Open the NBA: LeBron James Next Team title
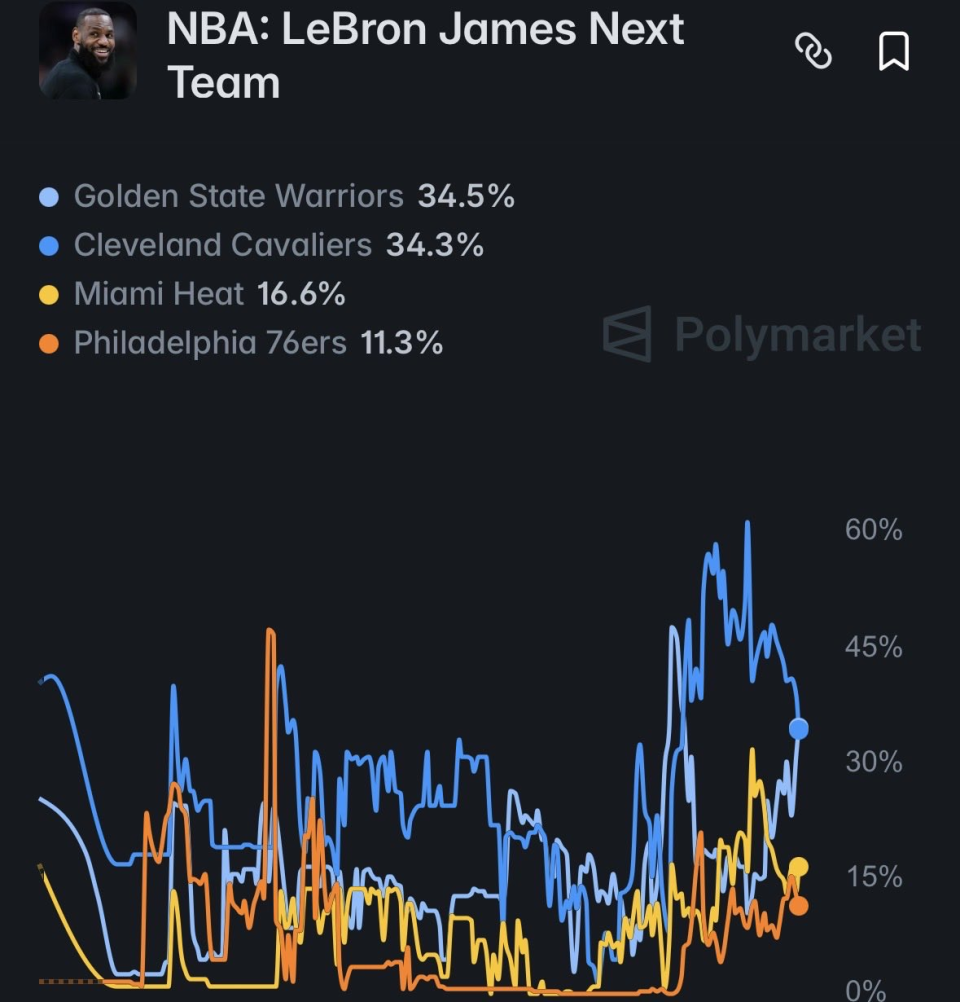960x1002 pixels. (426, 56)
